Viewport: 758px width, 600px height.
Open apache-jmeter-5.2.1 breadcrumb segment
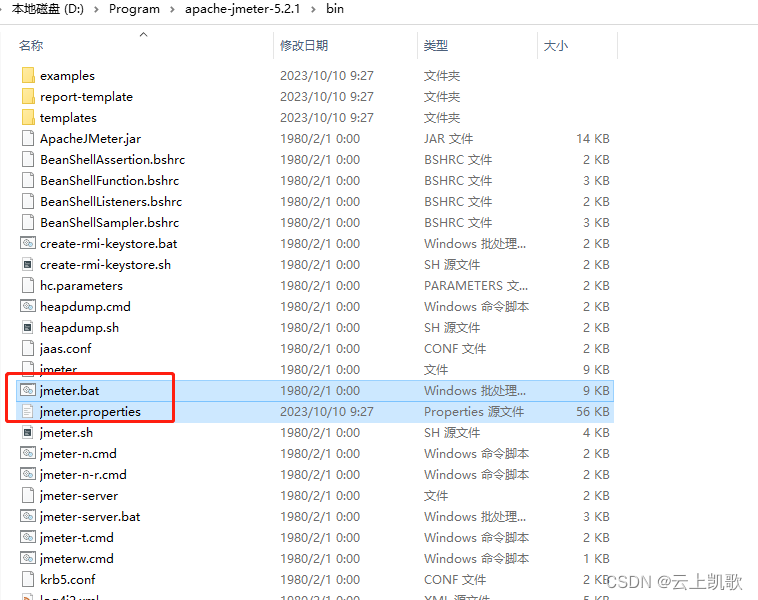tap(242, 9)
